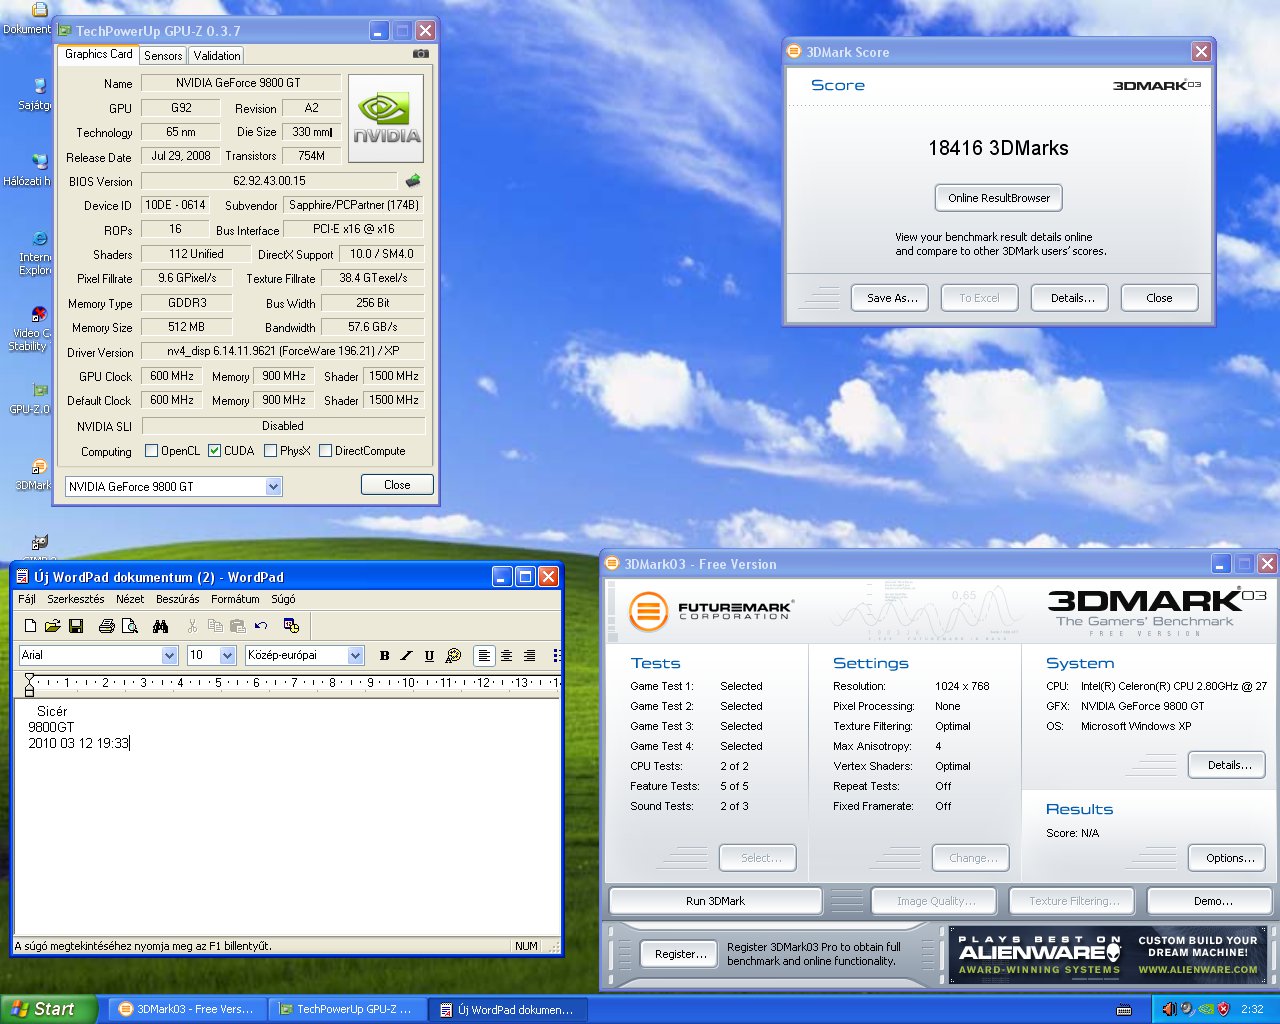Open system Details in 3DMark03 window
The image size is (1280, 1024).
point(1229,765)
